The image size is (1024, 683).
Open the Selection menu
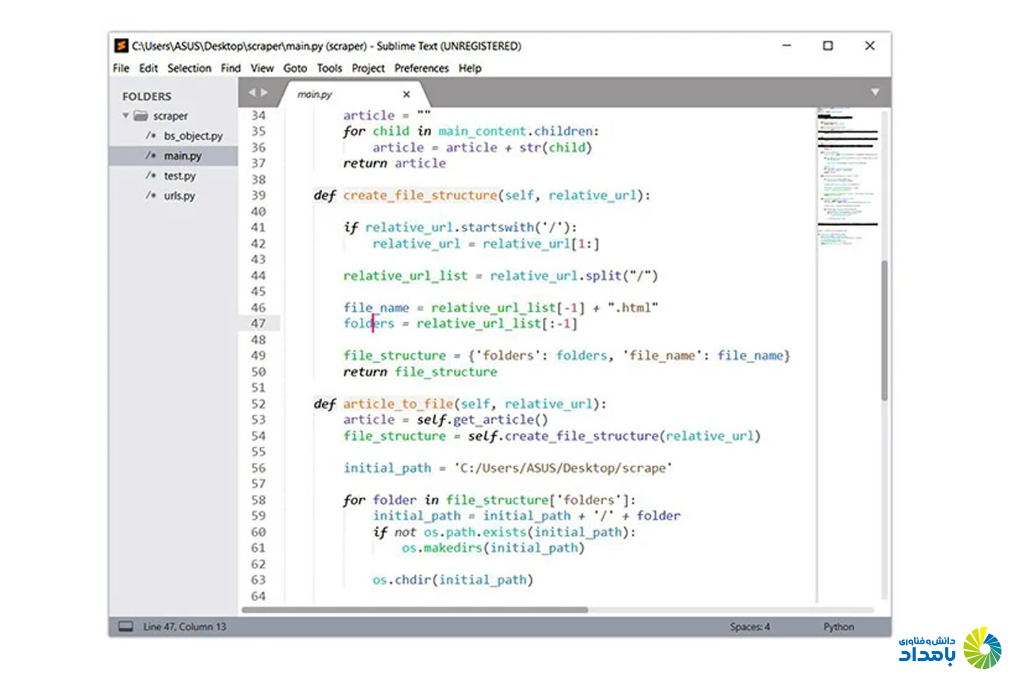click(x=189, y=68)
